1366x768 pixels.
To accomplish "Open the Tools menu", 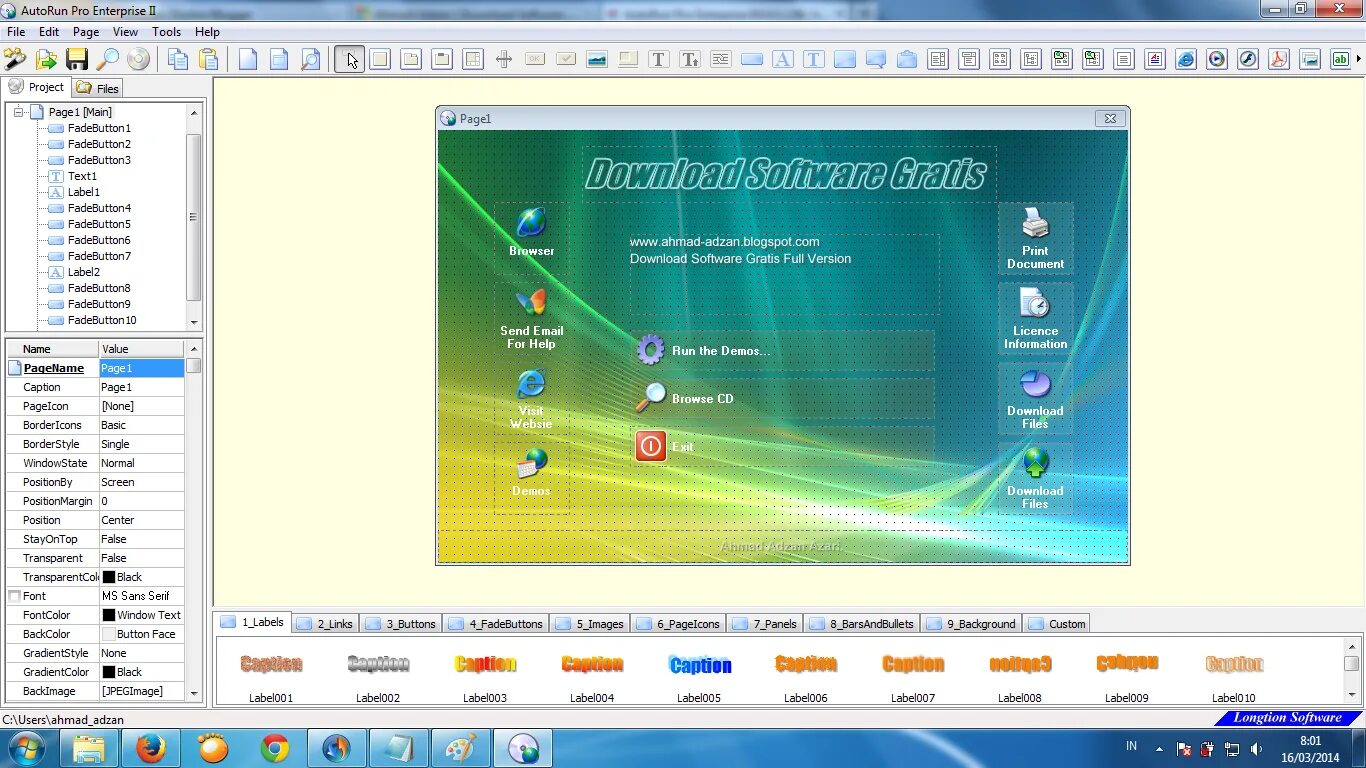I will pos(166,32).
